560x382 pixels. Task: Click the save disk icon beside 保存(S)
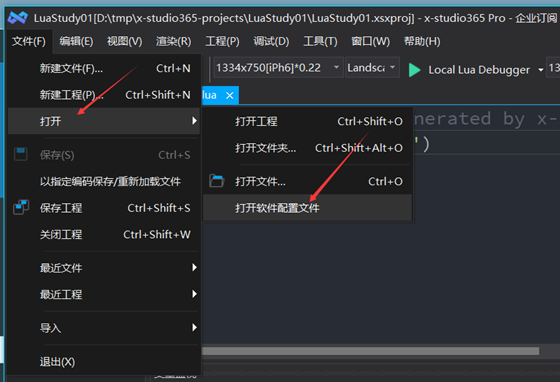click(21, 154)
